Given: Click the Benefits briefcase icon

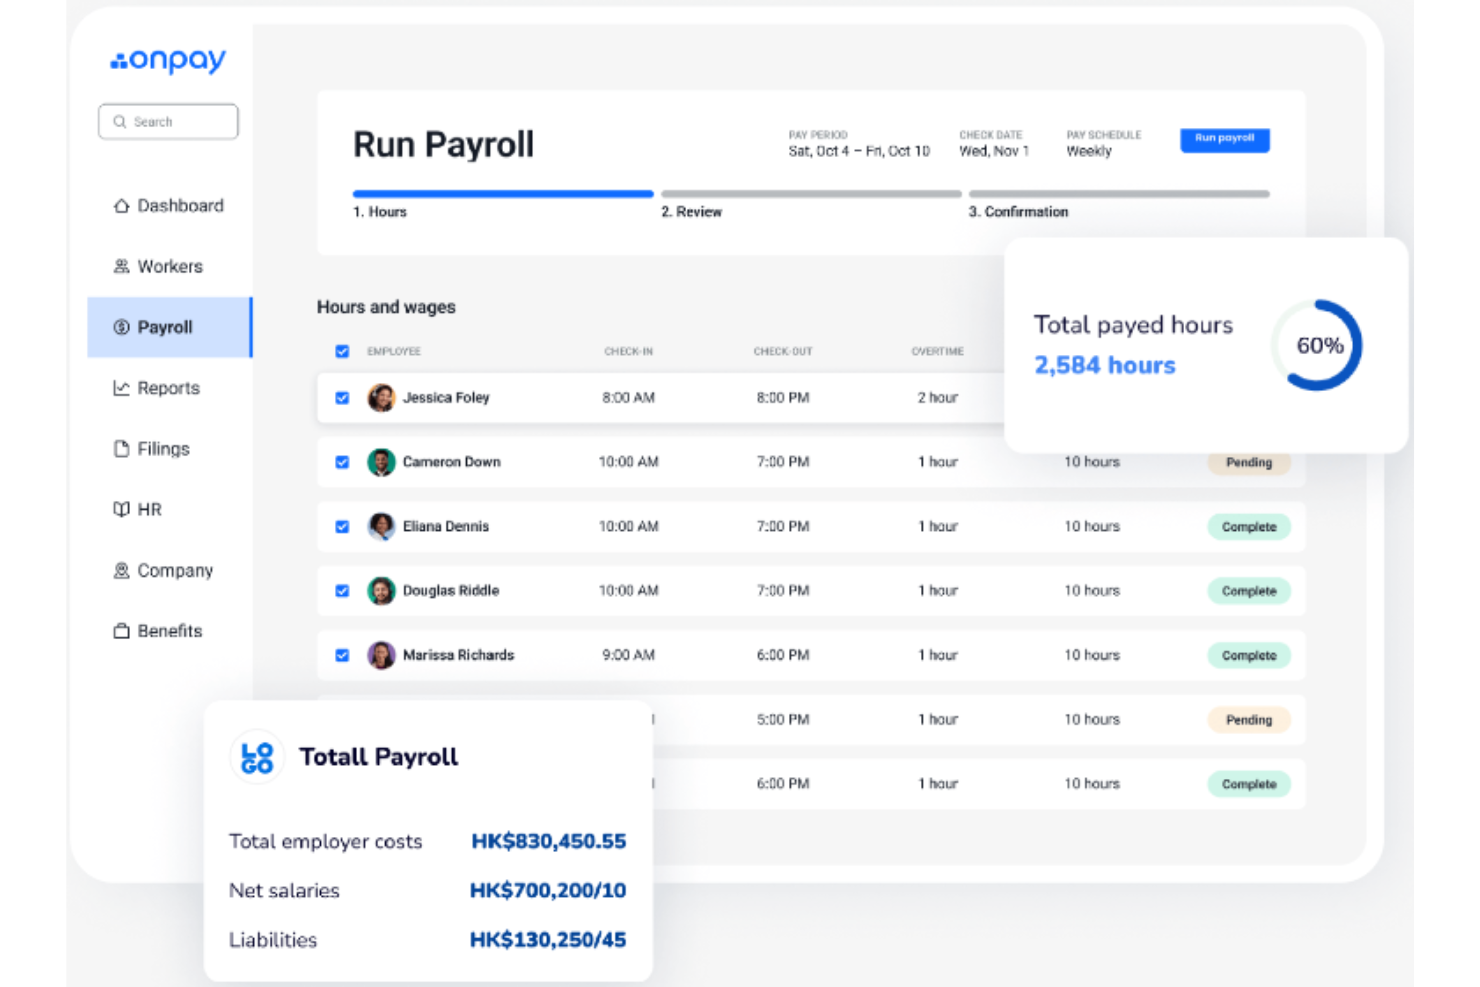Looking at the screenshot, I should click(120, 630).
